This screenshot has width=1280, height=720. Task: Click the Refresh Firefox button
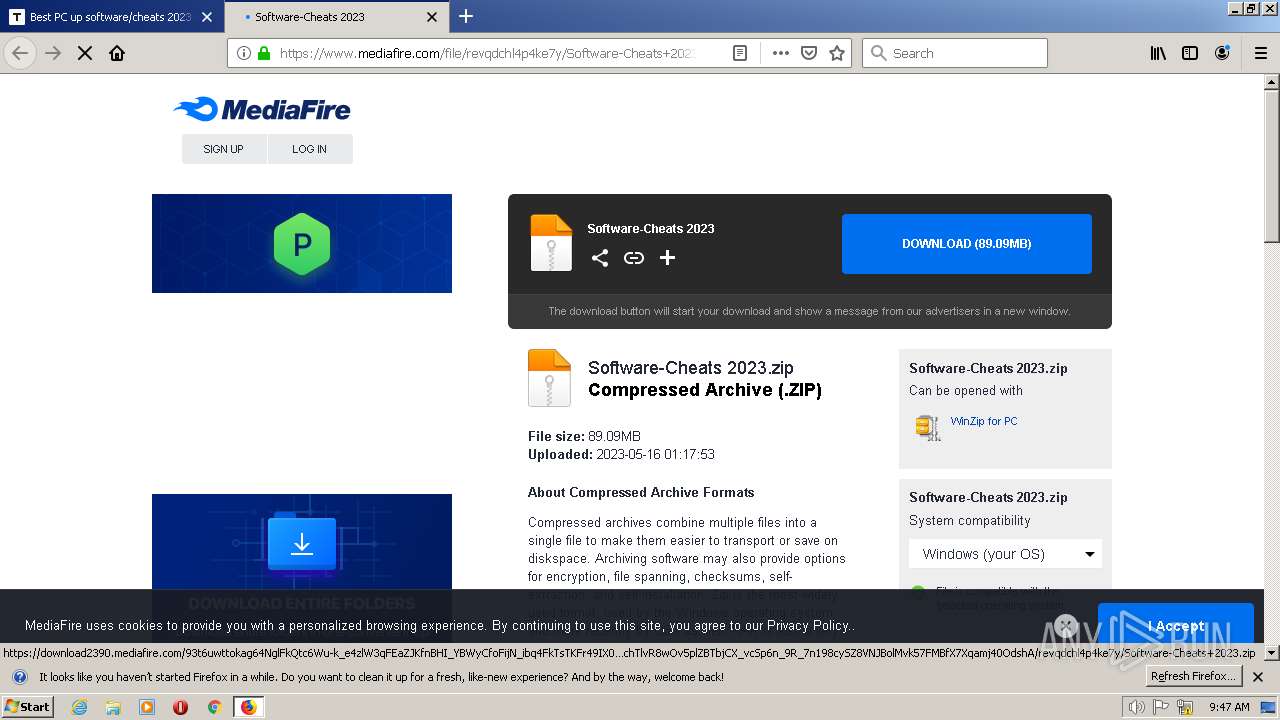(x=1194, y=677)
